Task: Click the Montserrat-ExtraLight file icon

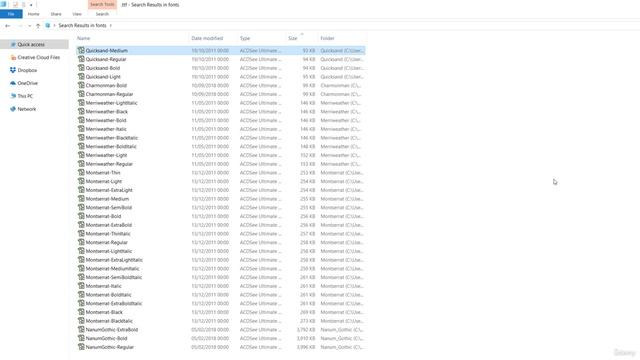Action: click(x=81, y=190)
